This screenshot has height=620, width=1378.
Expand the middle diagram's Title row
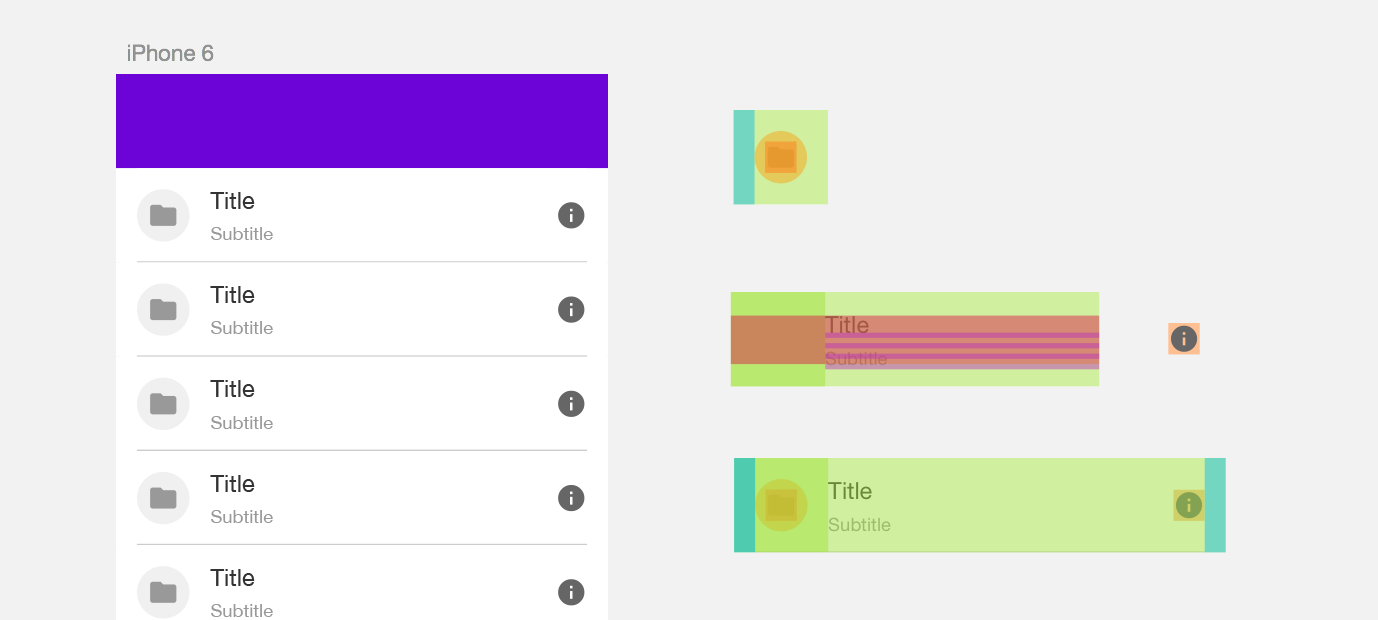coord(846,325)
